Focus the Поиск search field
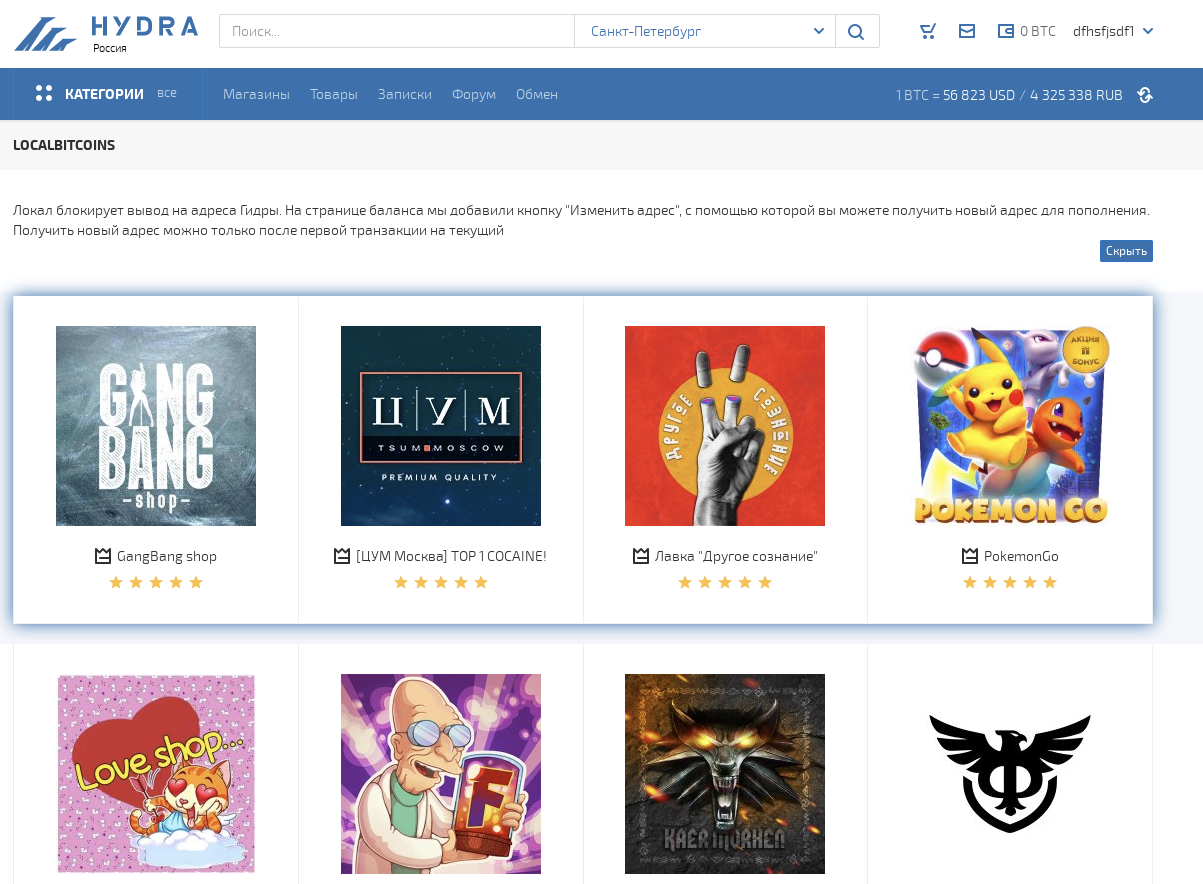Viewport: 1203px width, 884px height. click(397, 31)
